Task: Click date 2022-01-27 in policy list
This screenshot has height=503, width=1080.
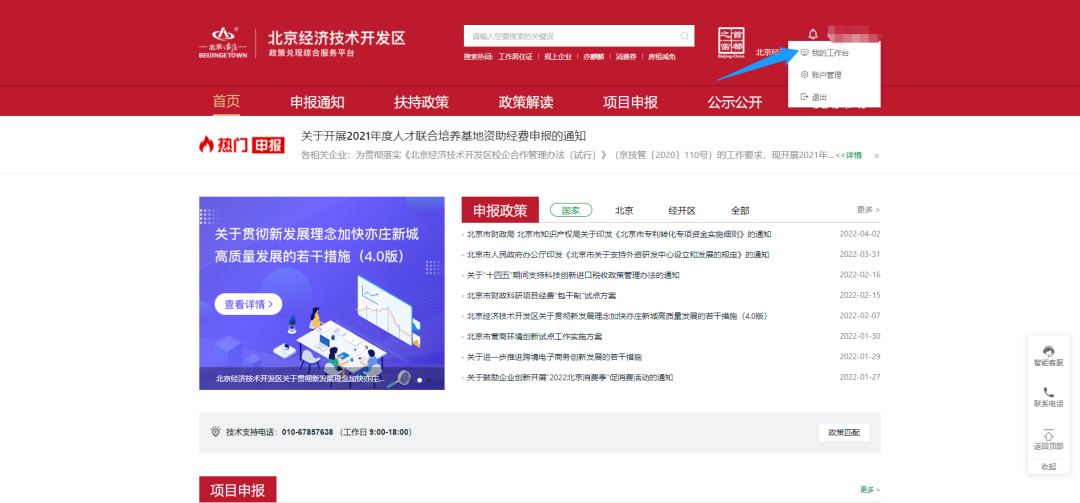Action: point(860,378)
